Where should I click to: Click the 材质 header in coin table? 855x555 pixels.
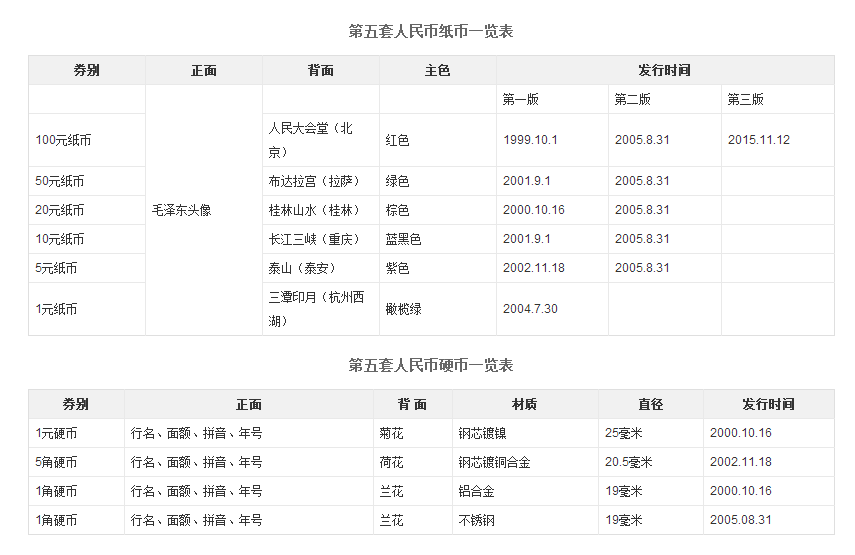(x=525, y=405)
